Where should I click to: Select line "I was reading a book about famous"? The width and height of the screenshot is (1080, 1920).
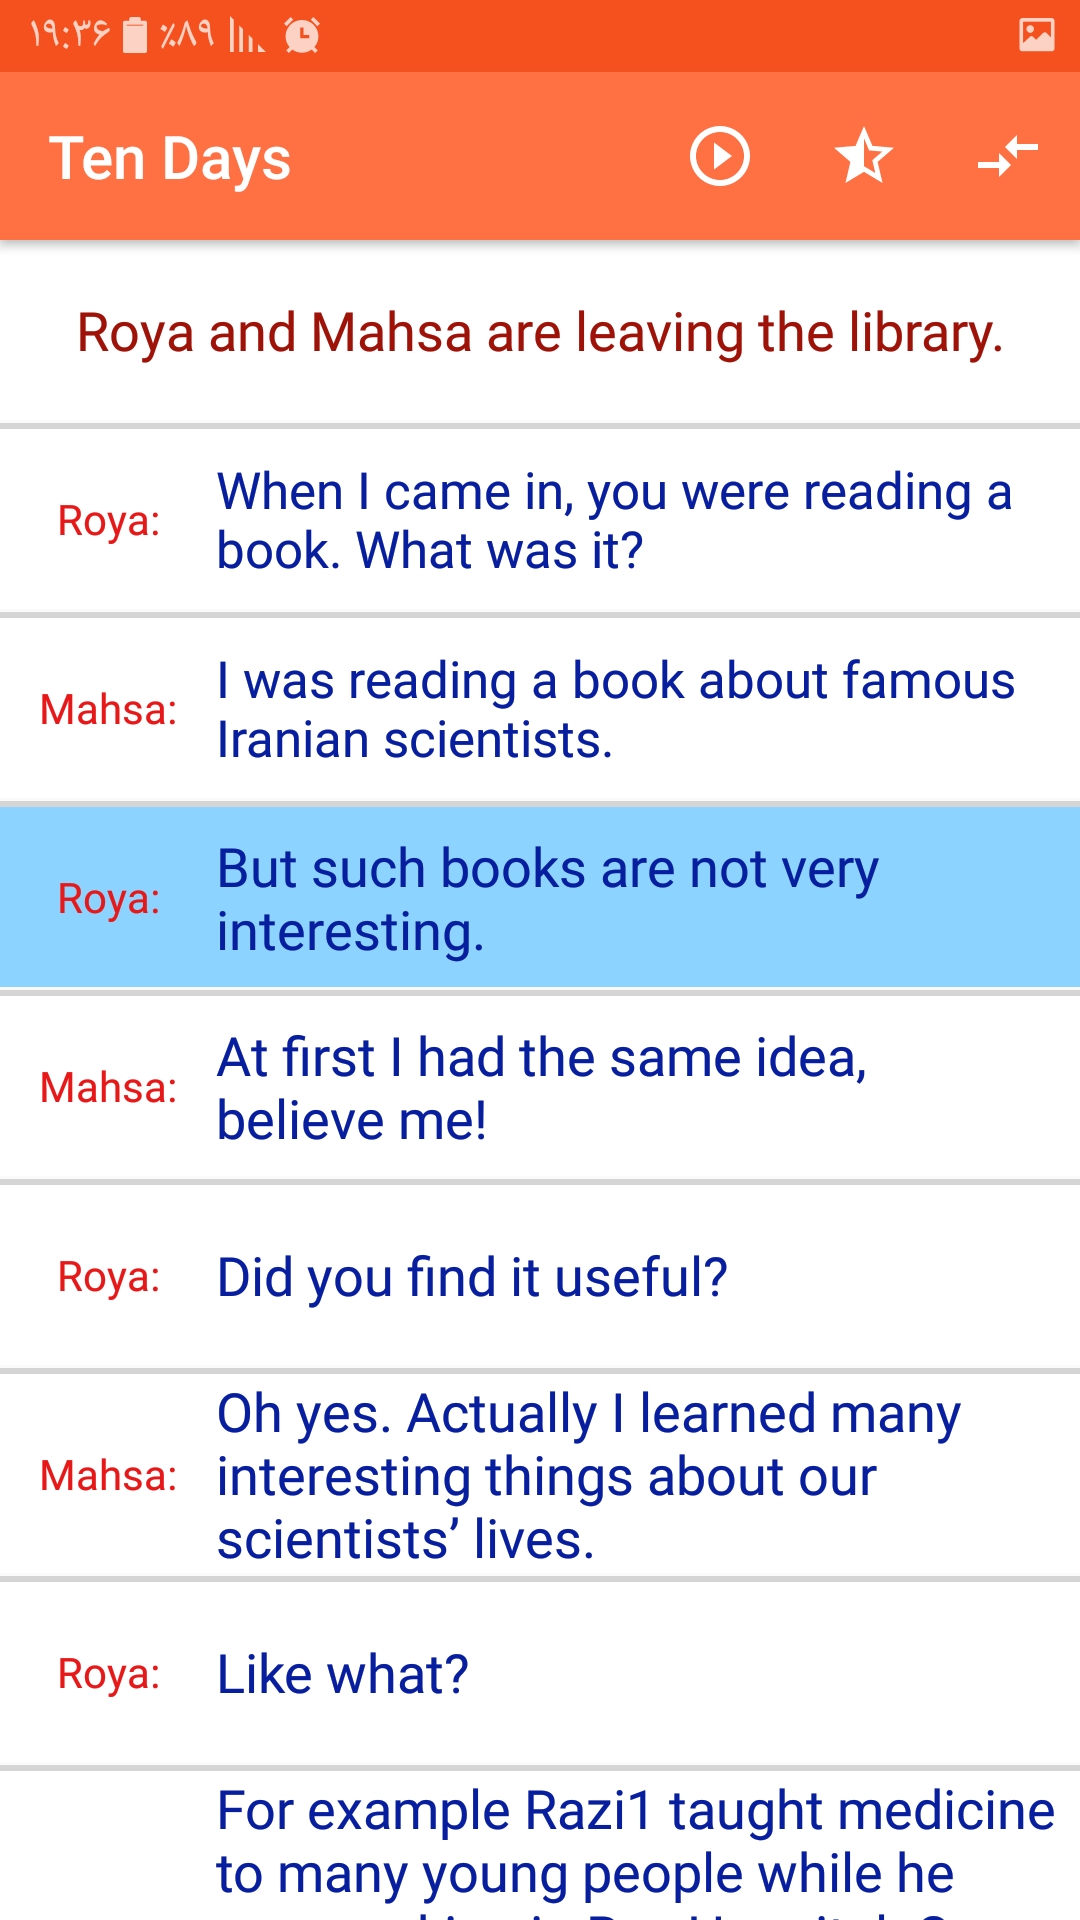615,710
